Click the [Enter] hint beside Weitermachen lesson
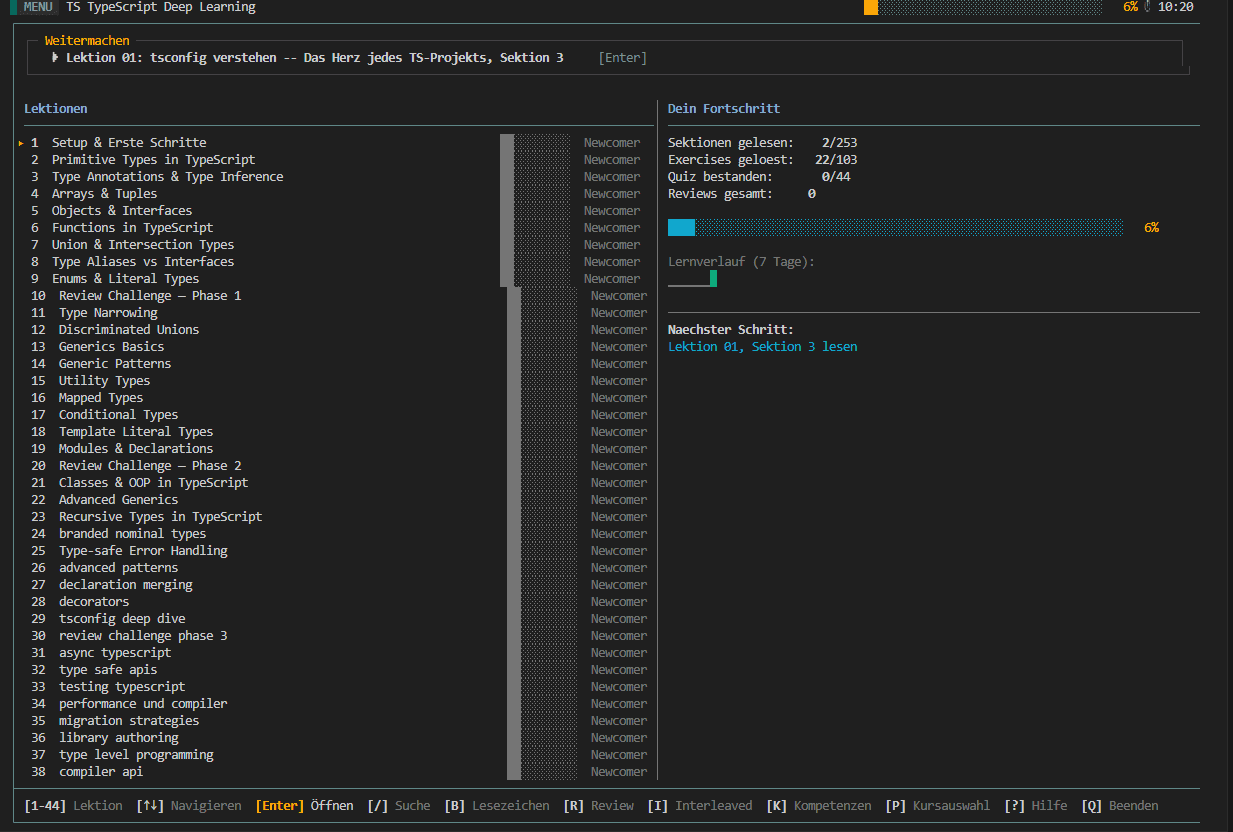The width and height of the screenshot is (1233, 832). click(x=622, y=58)
